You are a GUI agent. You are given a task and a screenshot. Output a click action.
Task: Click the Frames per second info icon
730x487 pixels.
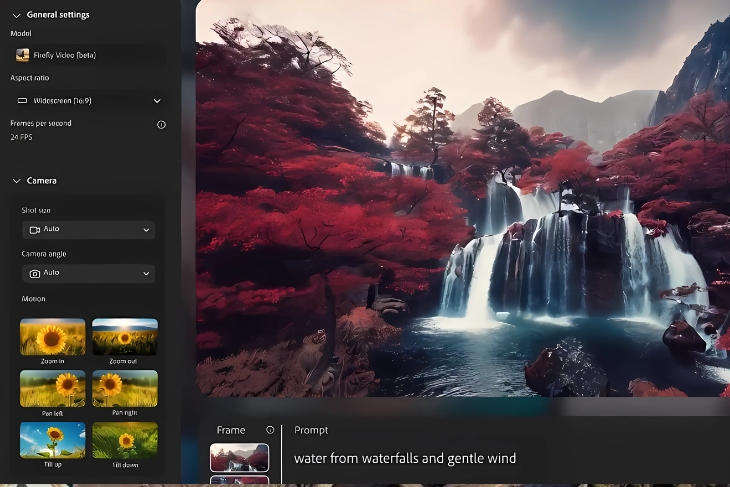coord(161,125)
